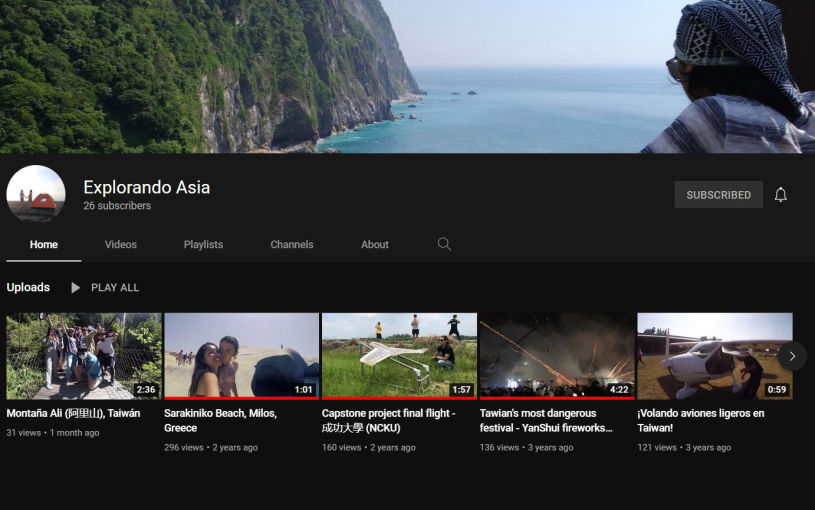Open Volando aviones ligeros thumbnail
This screenshot has height=510, width=815.
[715, 356]
